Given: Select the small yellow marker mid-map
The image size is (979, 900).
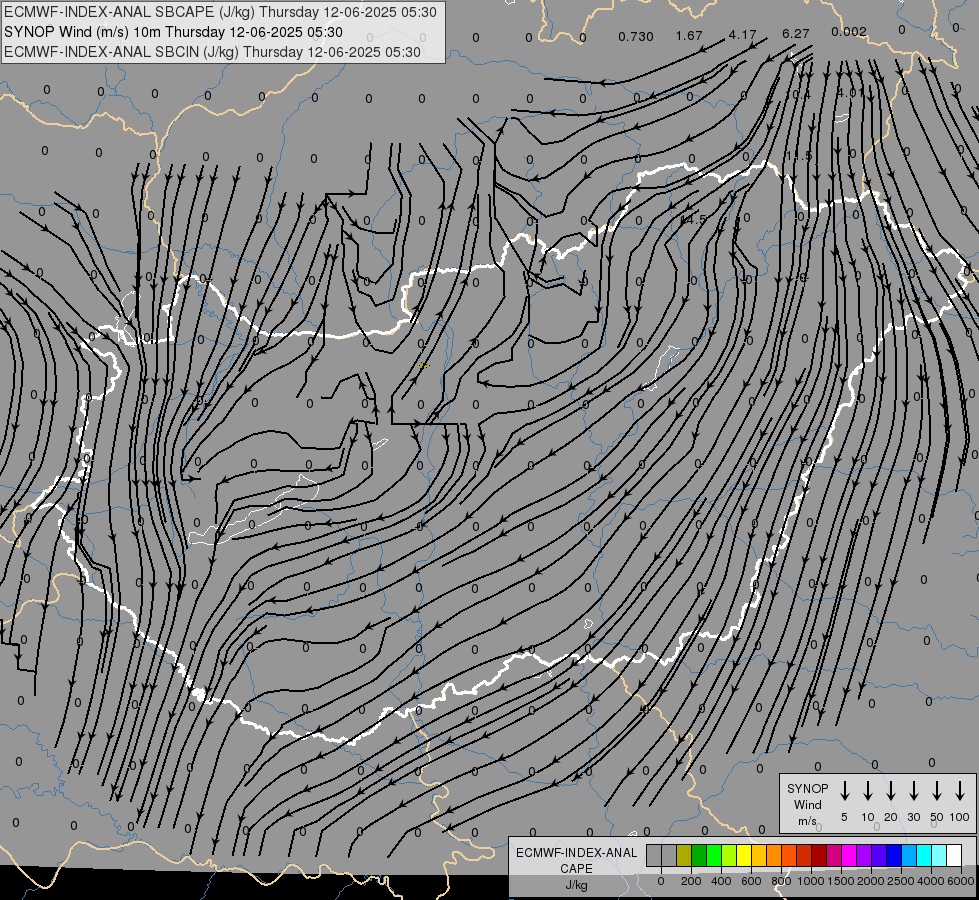Looking at the screenshot, I should coord(424,365).
